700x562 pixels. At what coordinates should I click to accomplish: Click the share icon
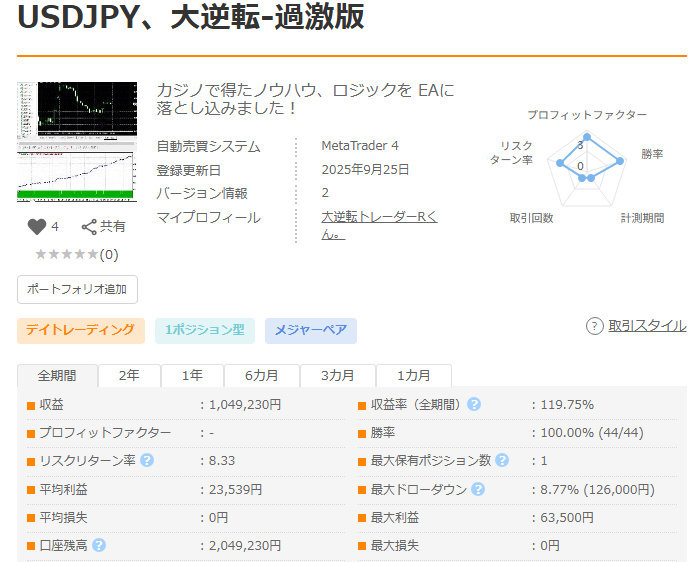pos(89,227)
